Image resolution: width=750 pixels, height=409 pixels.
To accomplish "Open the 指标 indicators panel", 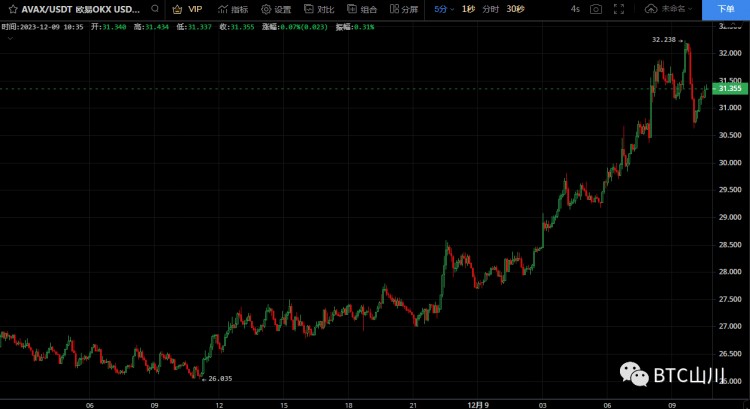I will tap(233, 9).
